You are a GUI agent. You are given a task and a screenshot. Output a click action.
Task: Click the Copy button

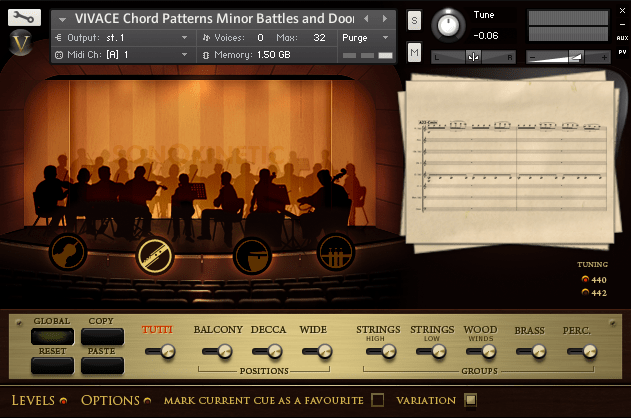102,336
